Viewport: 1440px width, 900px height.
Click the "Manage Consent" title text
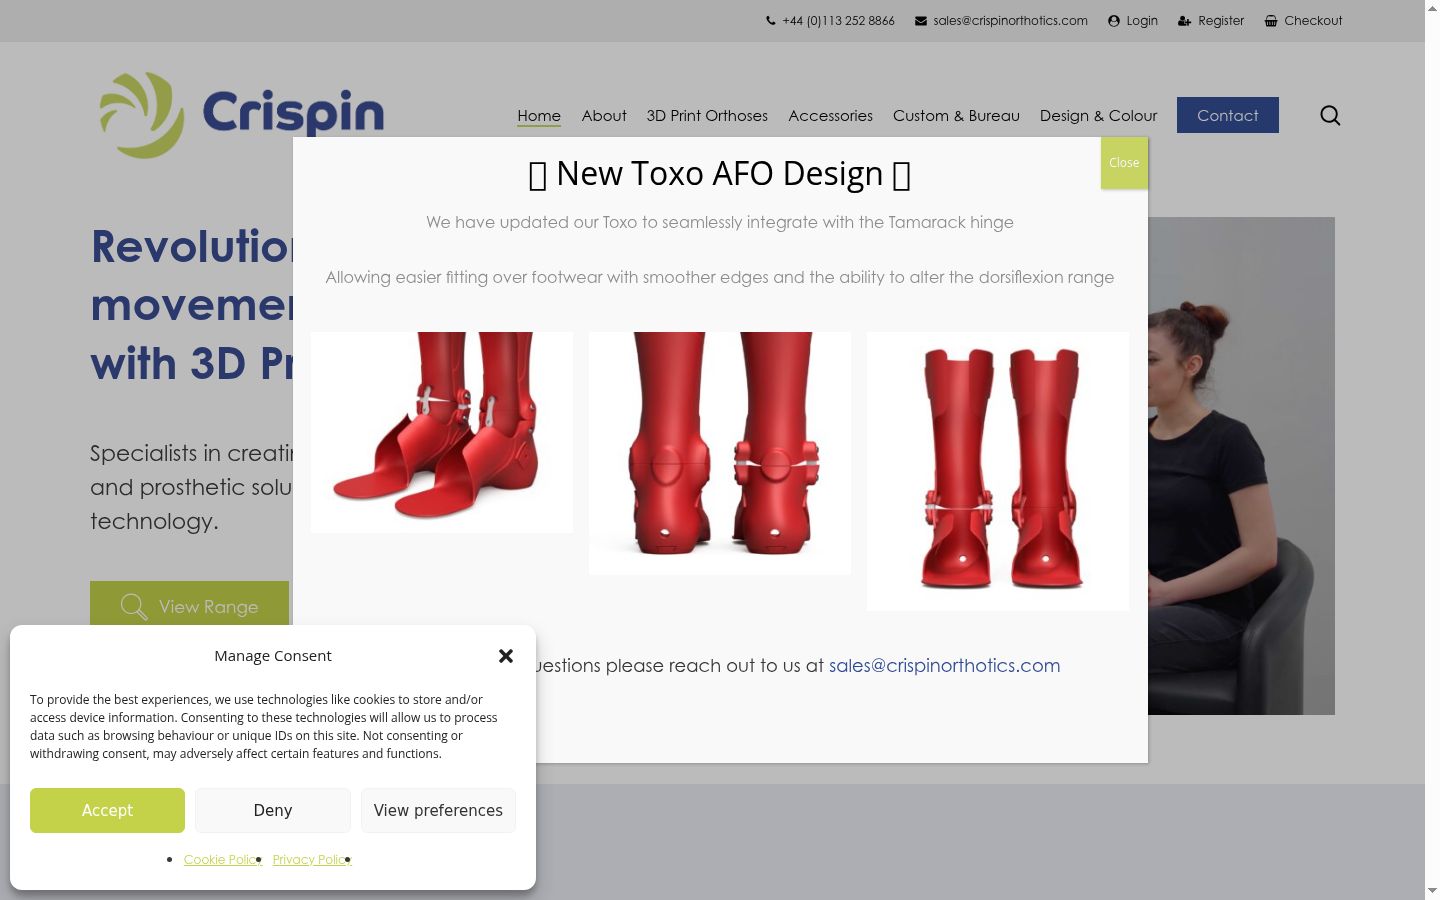click(x=273, y=656)
